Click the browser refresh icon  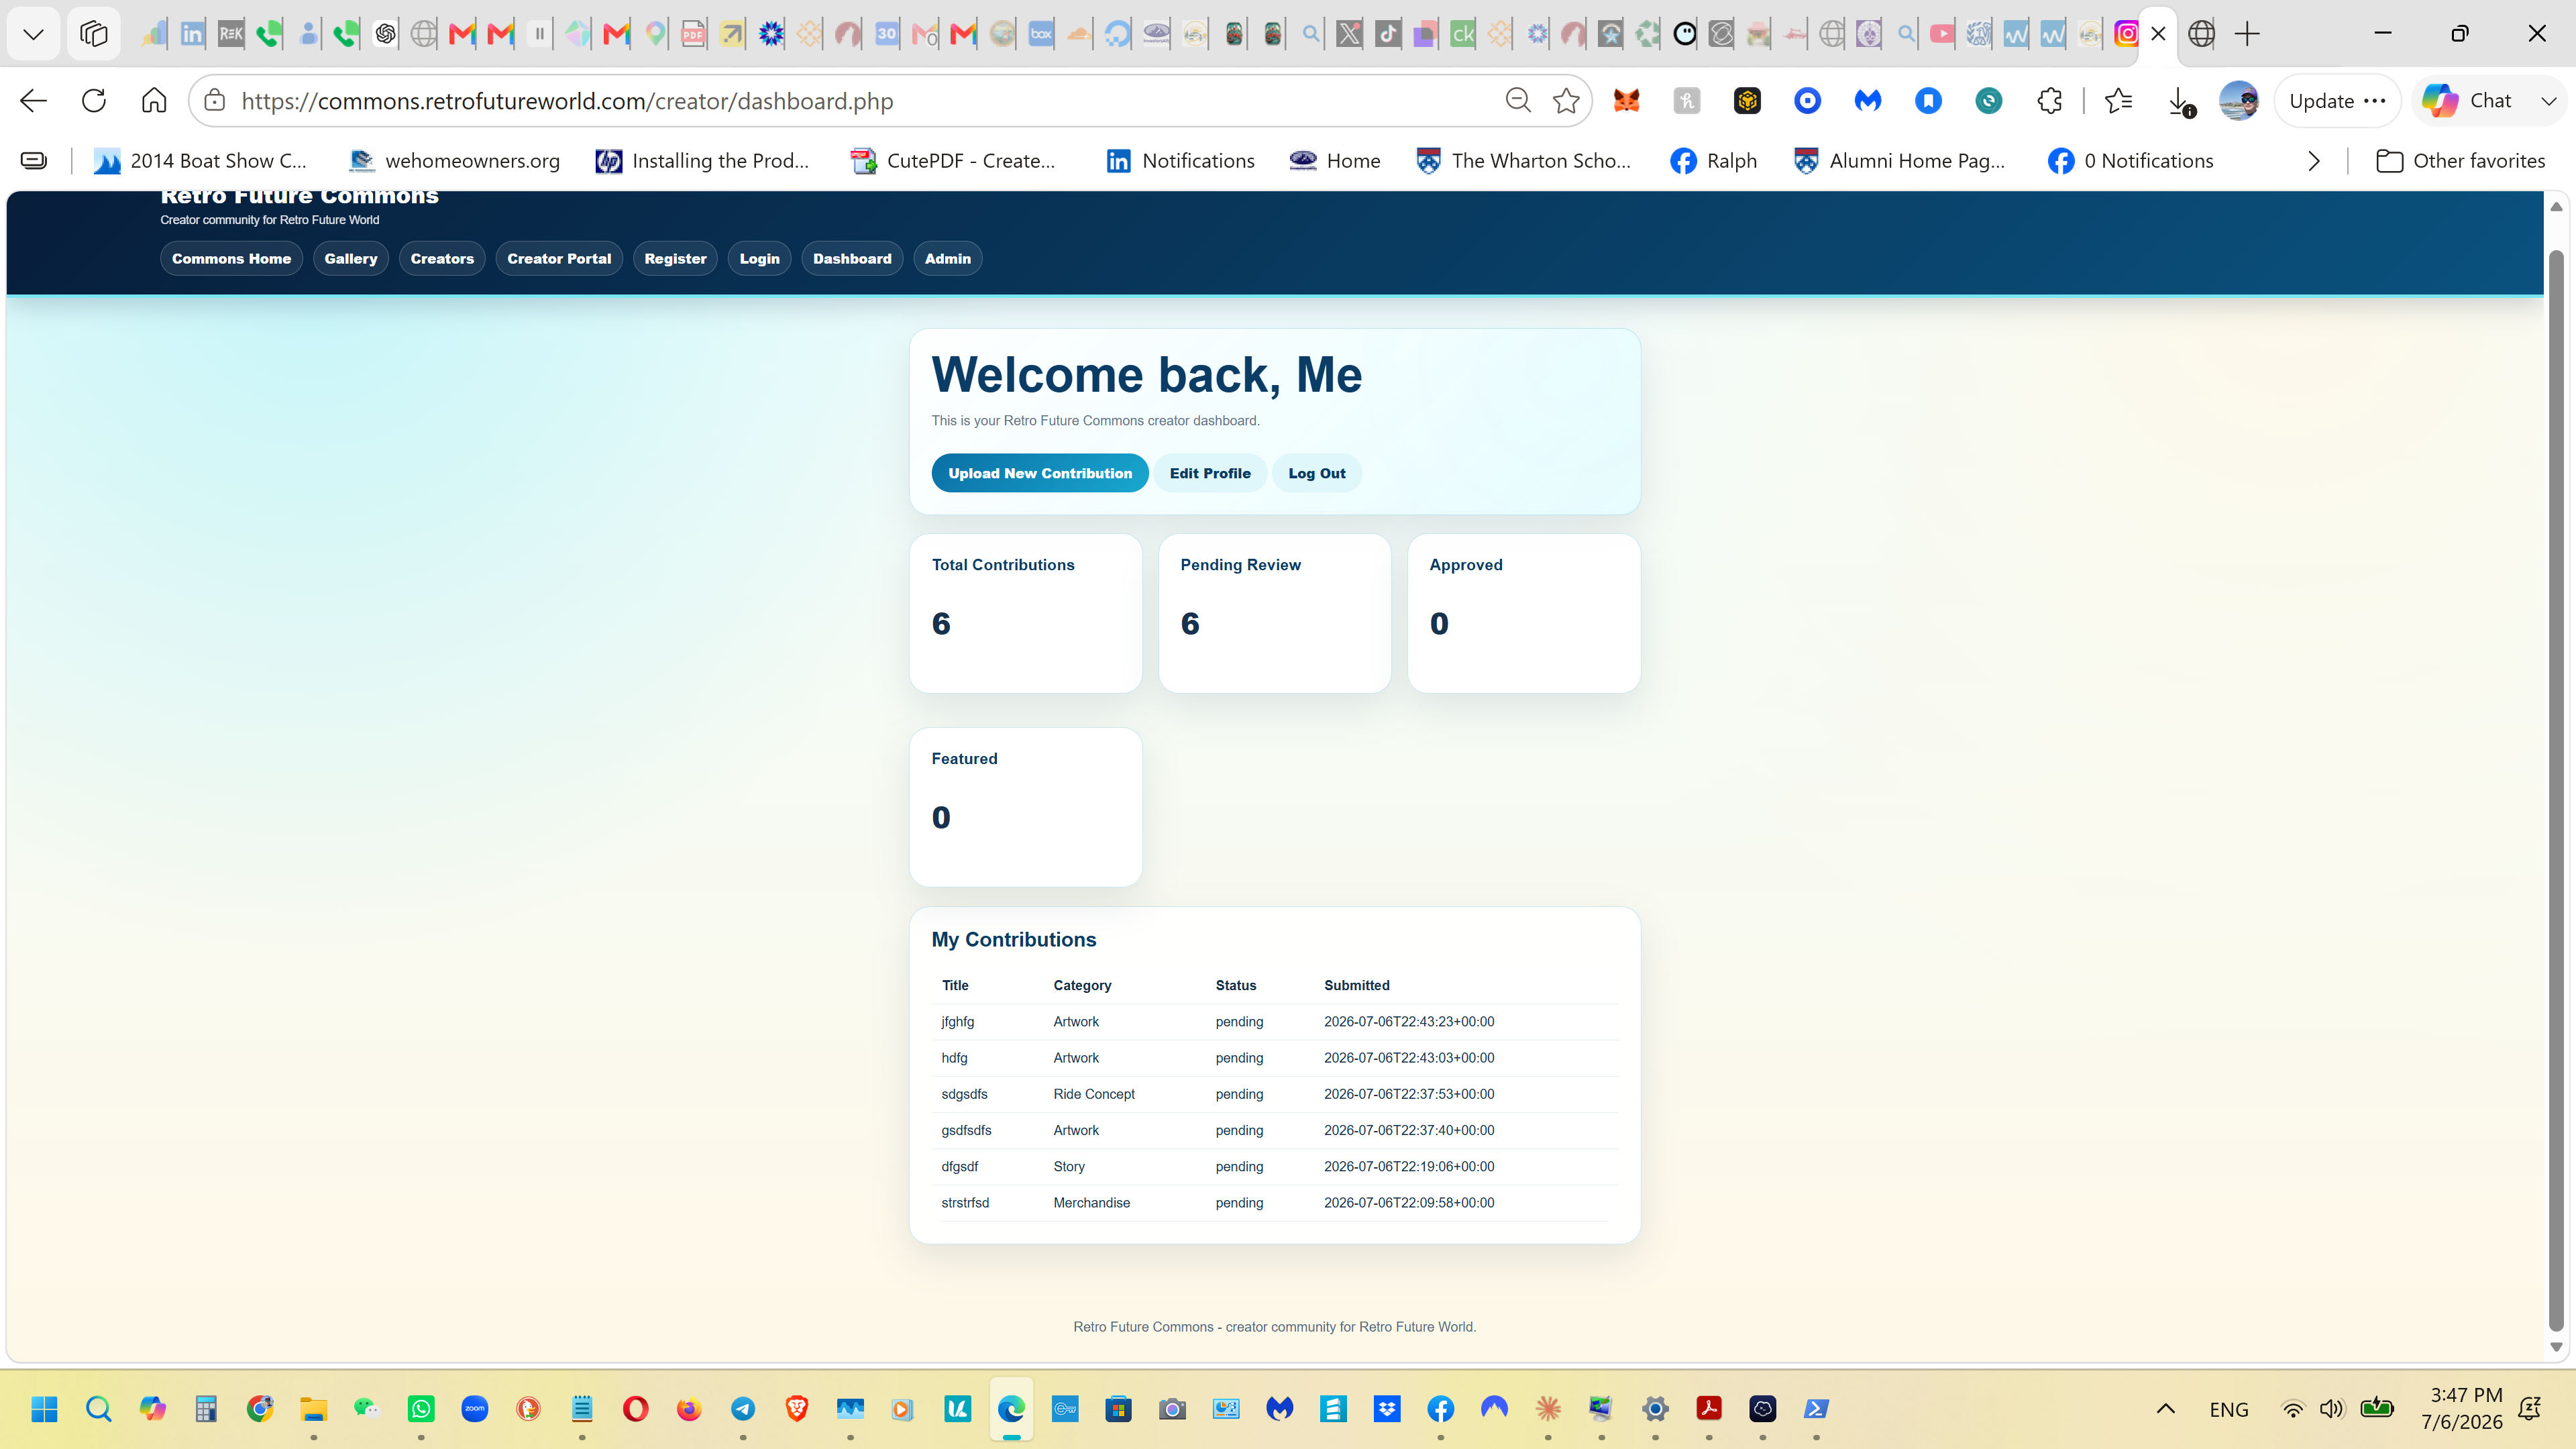94,100
